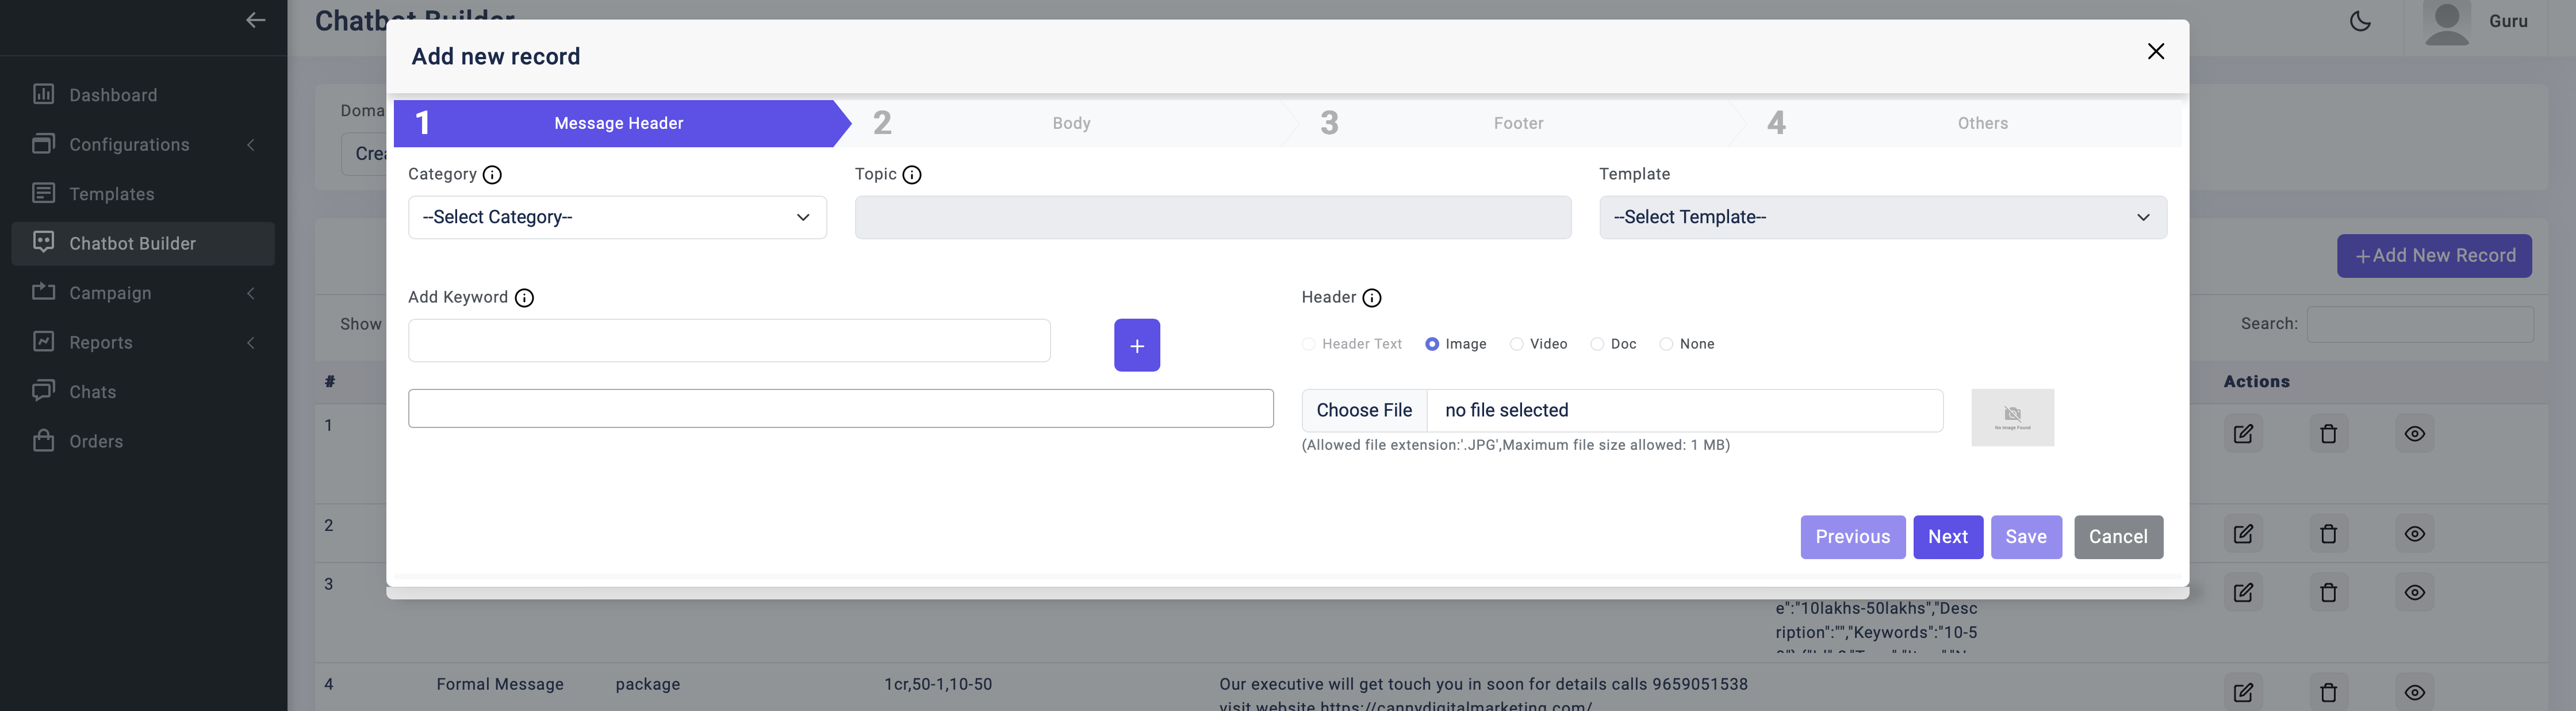
Task: Collapse sidebar with the back arrow
Action: pyautogui.click(x=256, y=20)
